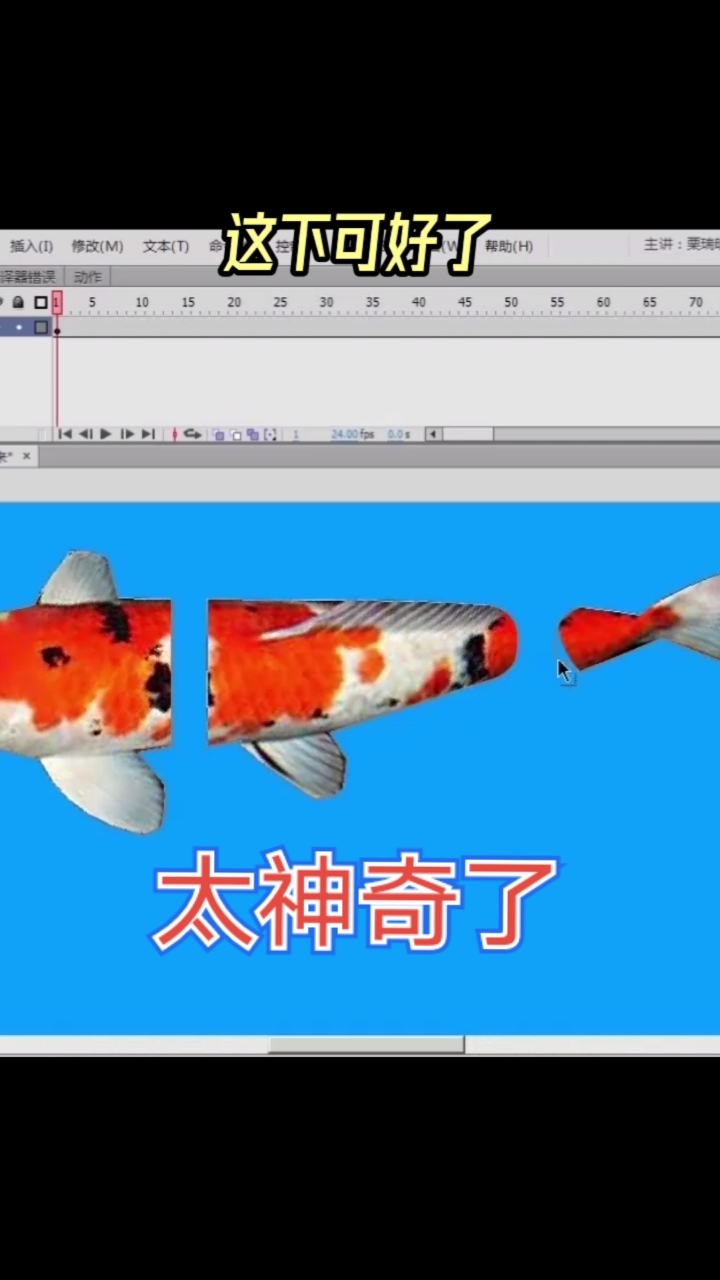720x1280 pixels.
Task: Click the current frame number 1 field
Action: 296,435
